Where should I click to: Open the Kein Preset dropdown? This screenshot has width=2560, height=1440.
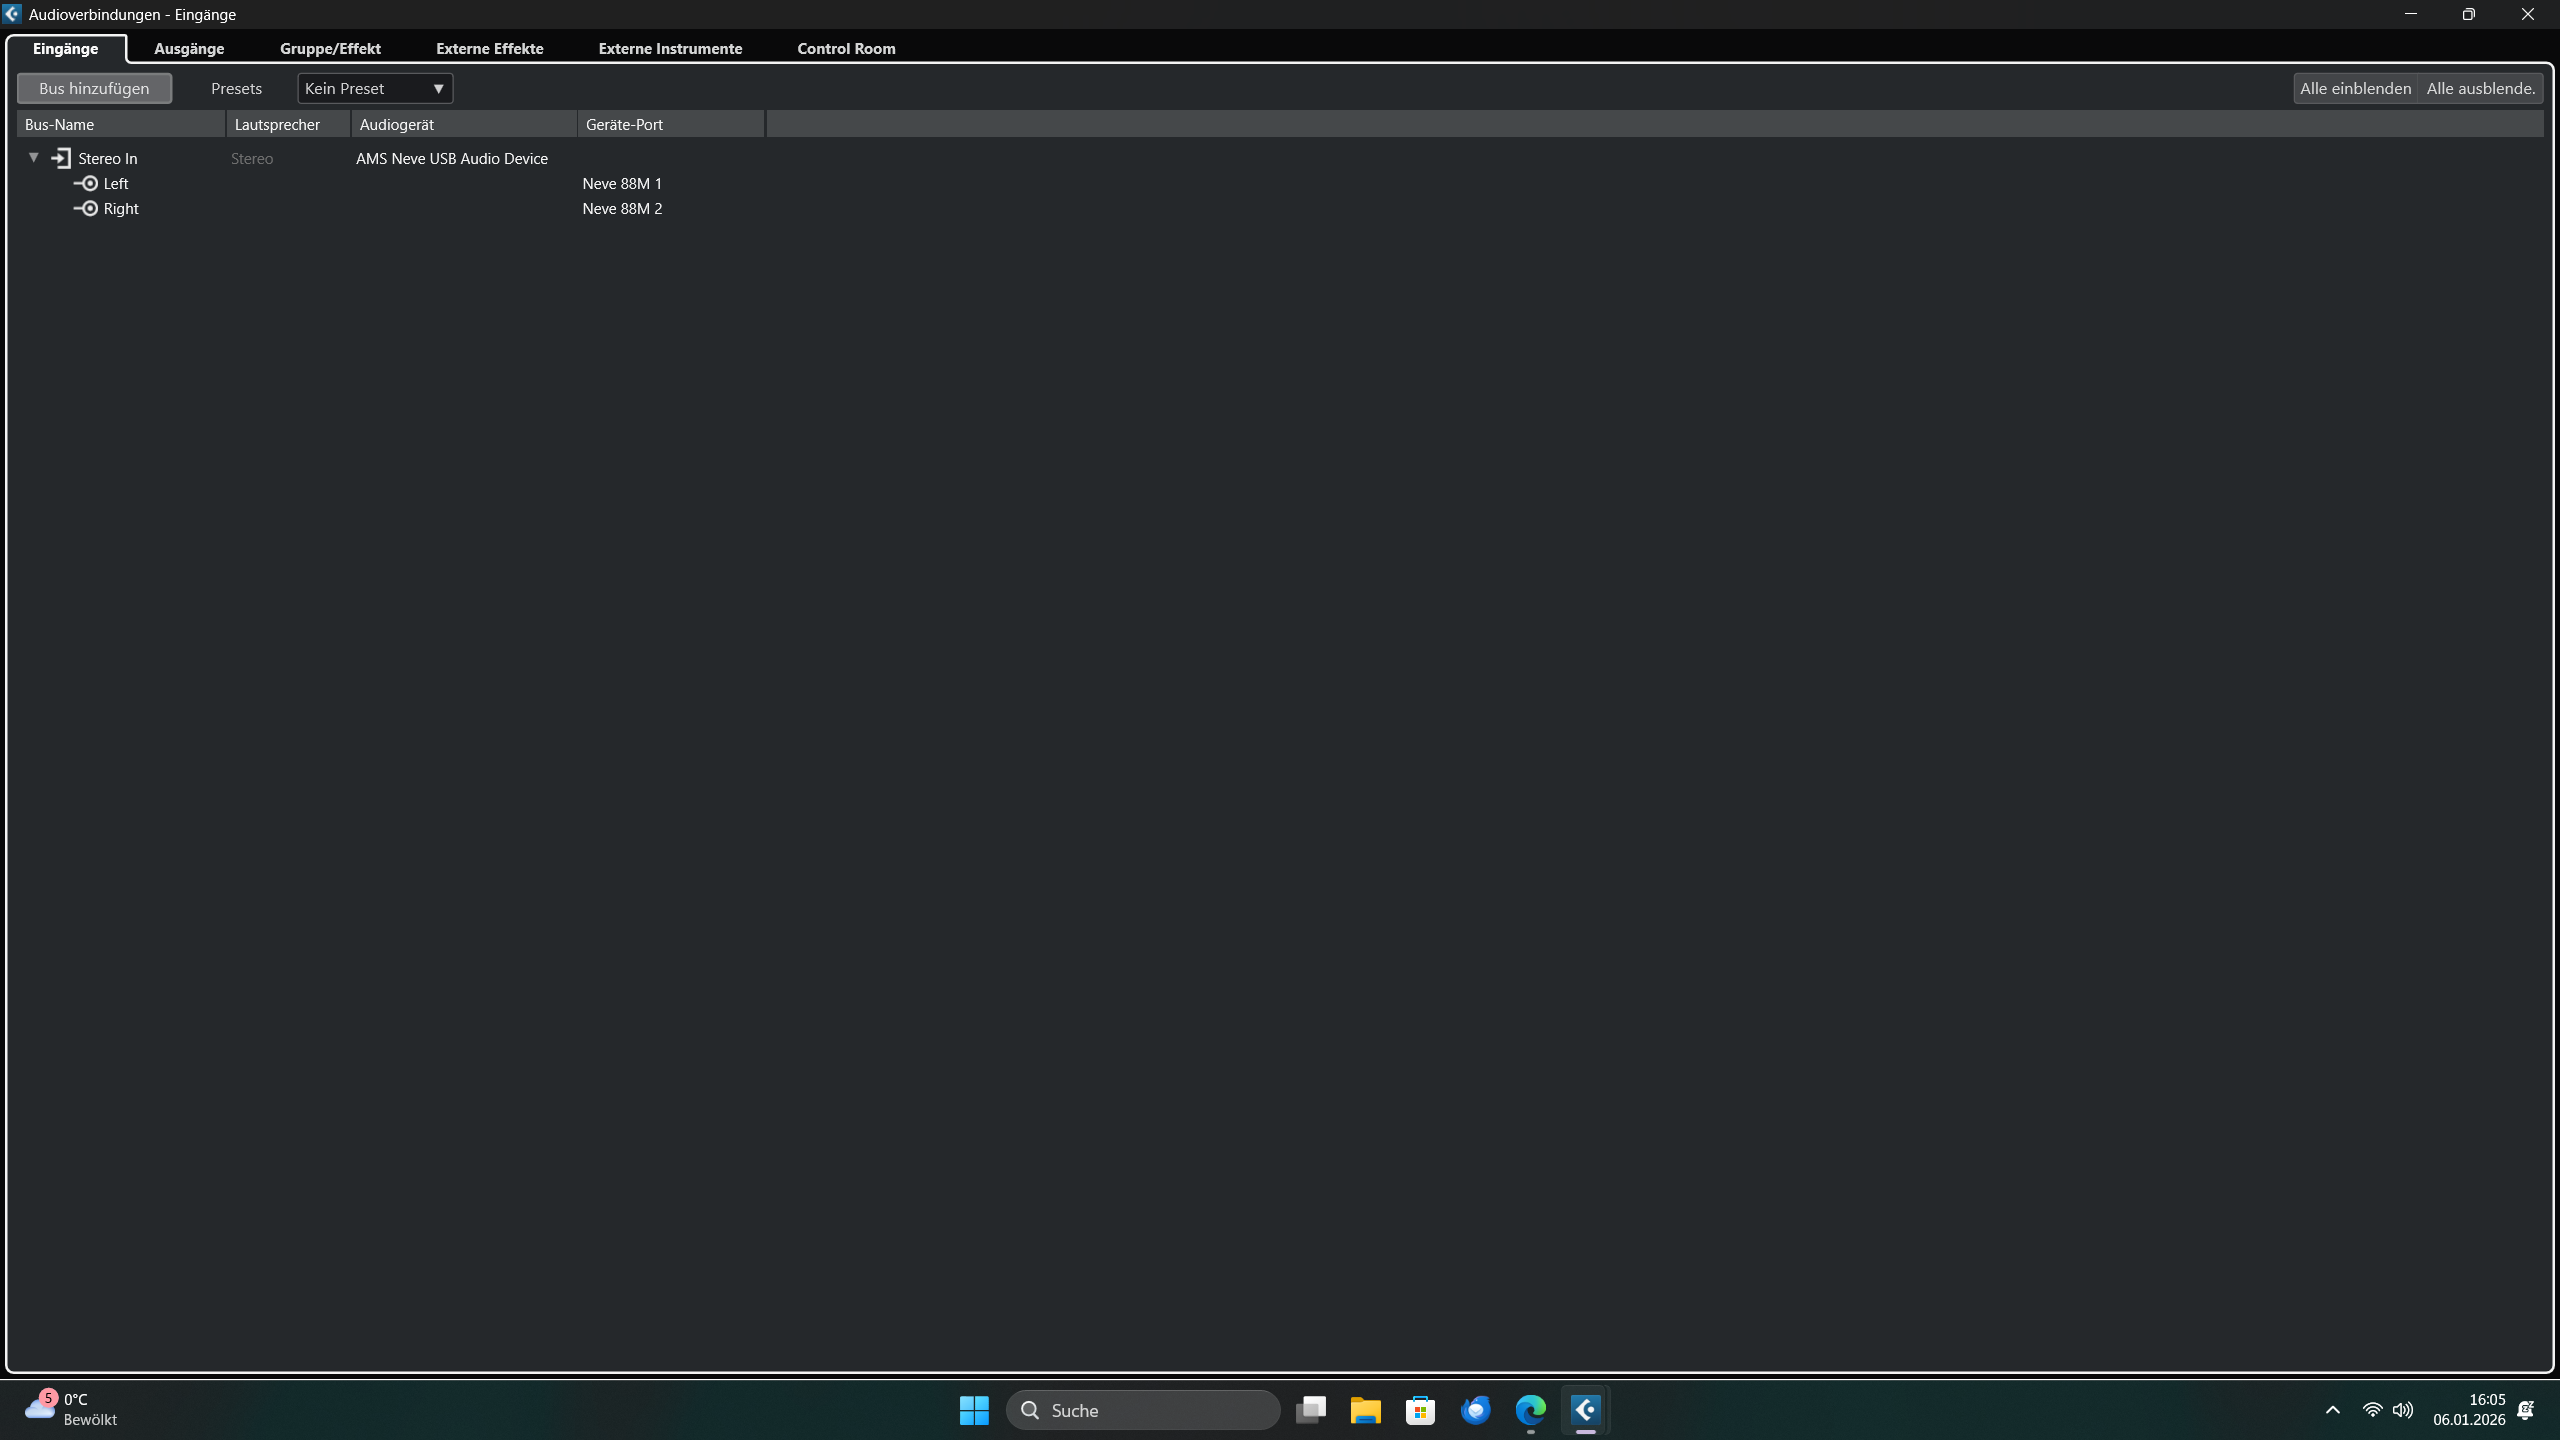pos(375,88)
